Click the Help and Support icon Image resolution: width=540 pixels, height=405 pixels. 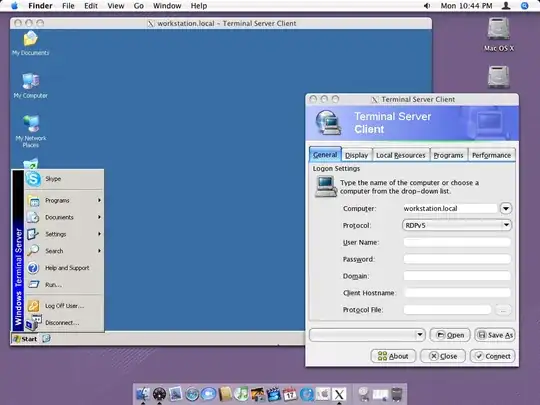pos(33,268)
